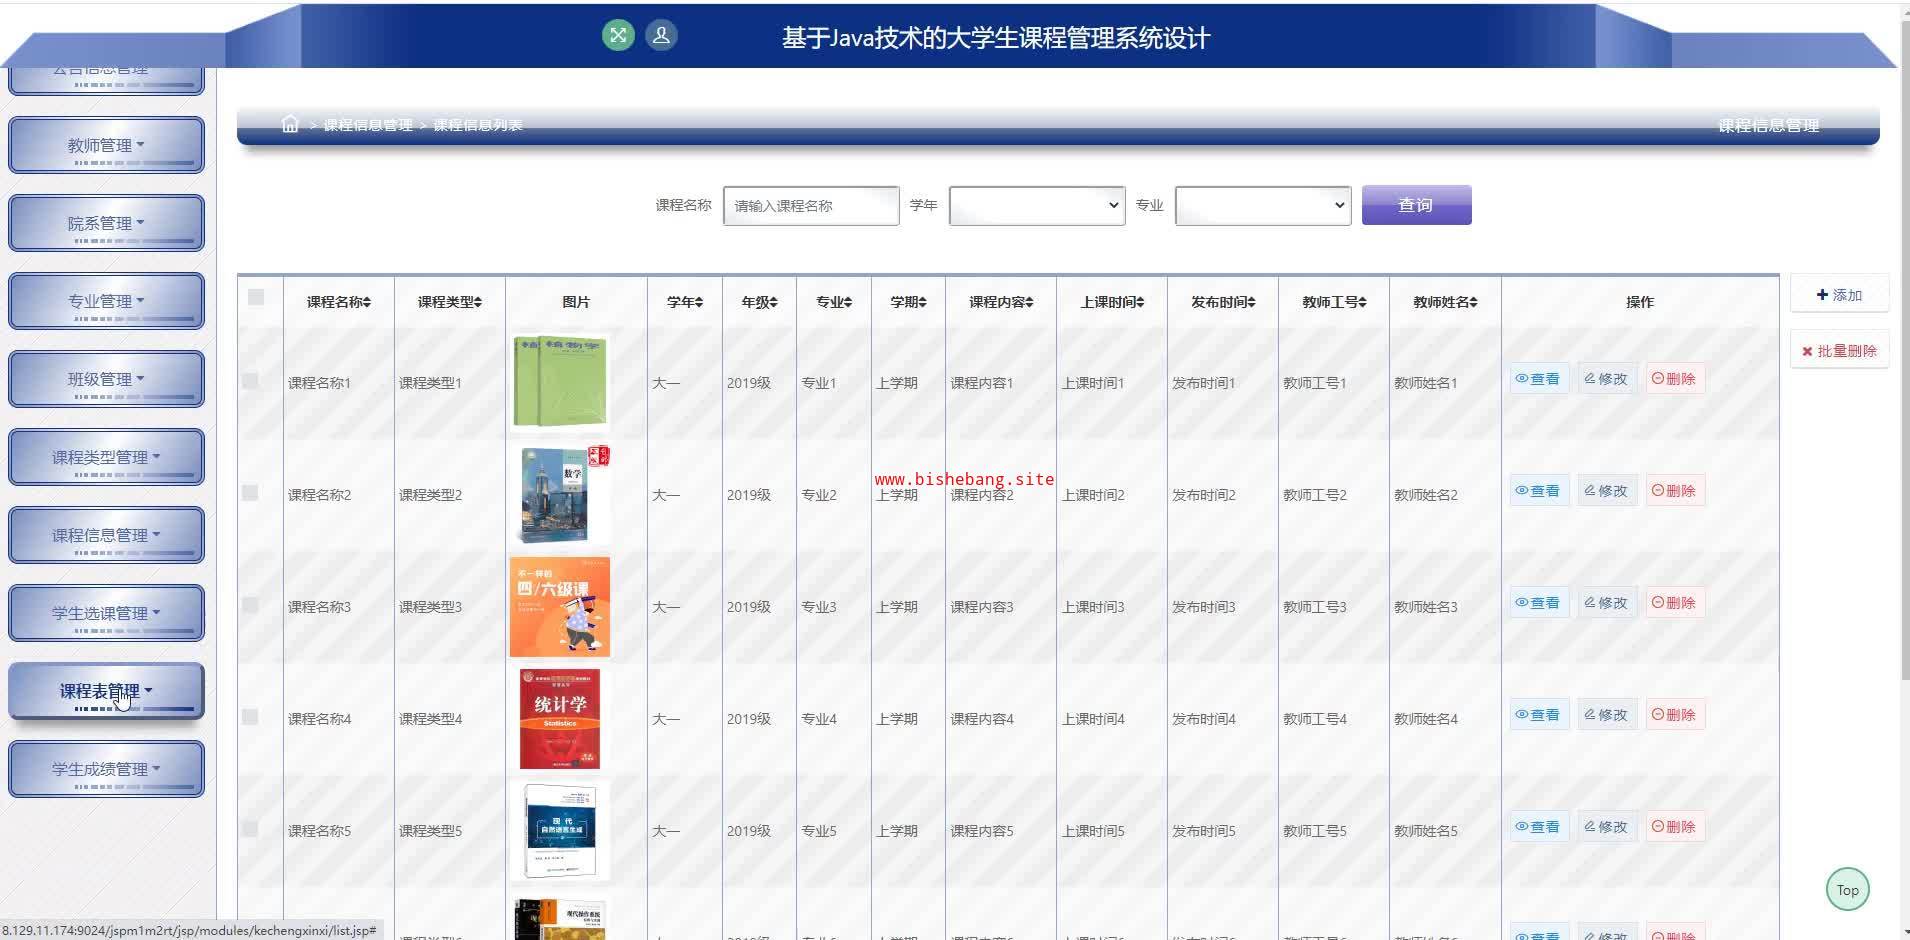Open the red 统计学 thumbnail for 课程名称4
The width and height of the screenshot is (1910, 940).
(x=560, y=718)
